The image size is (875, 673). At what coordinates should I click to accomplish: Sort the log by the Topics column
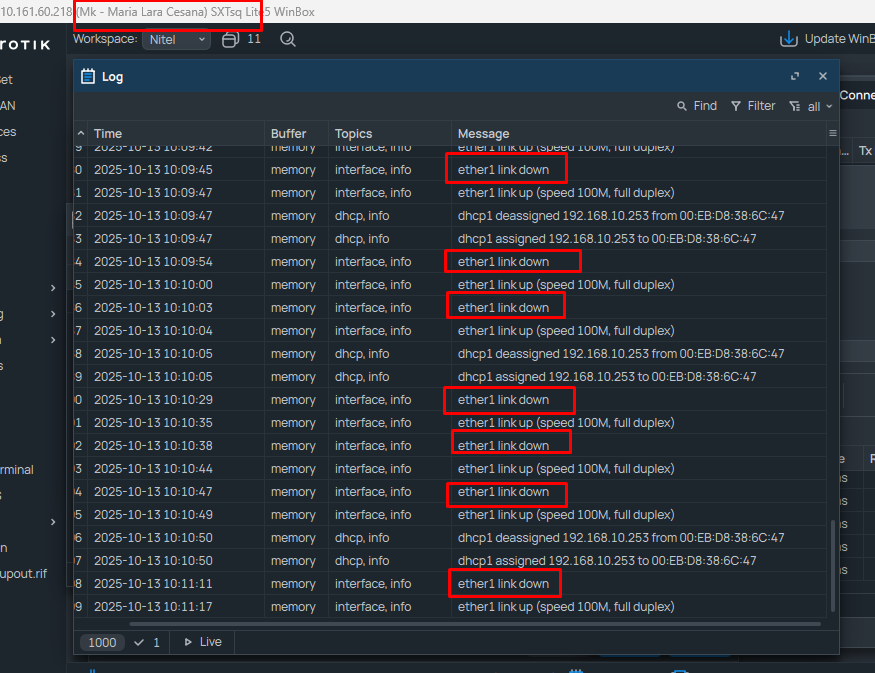[x=353, y=133]
